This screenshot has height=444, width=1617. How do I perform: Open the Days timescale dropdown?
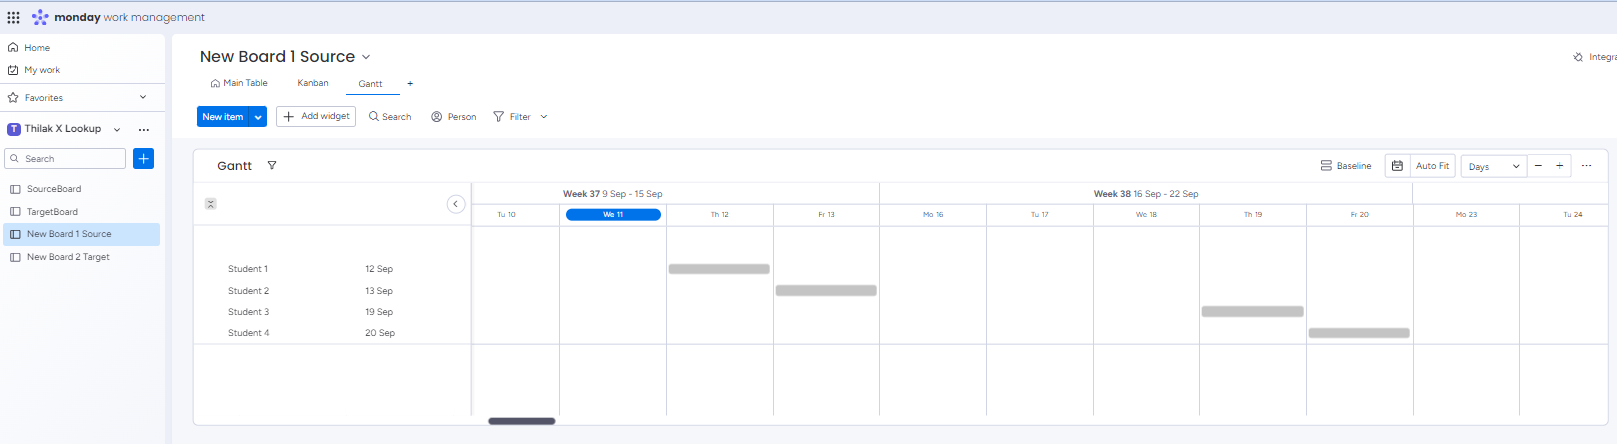pyautogui.click(x=1493, y=167)
